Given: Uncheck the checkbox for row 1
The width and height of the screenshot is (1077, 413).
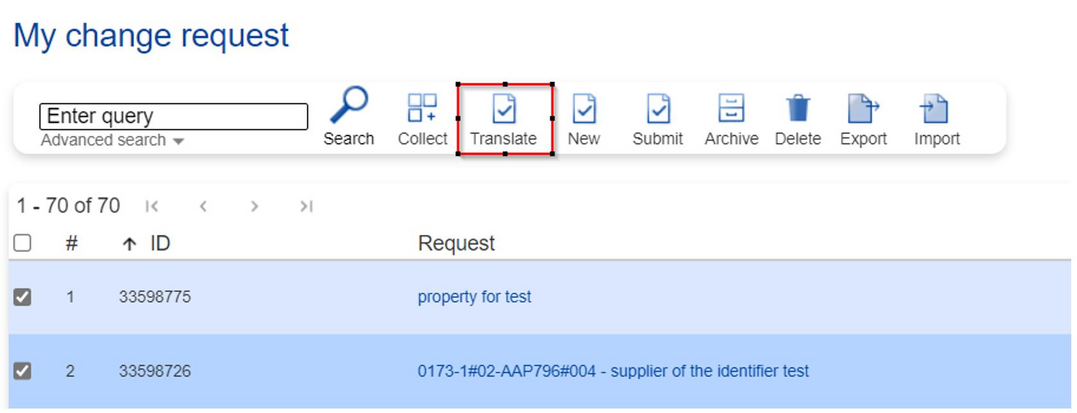Looking at the screenshot, I should (x=22, y=297).
